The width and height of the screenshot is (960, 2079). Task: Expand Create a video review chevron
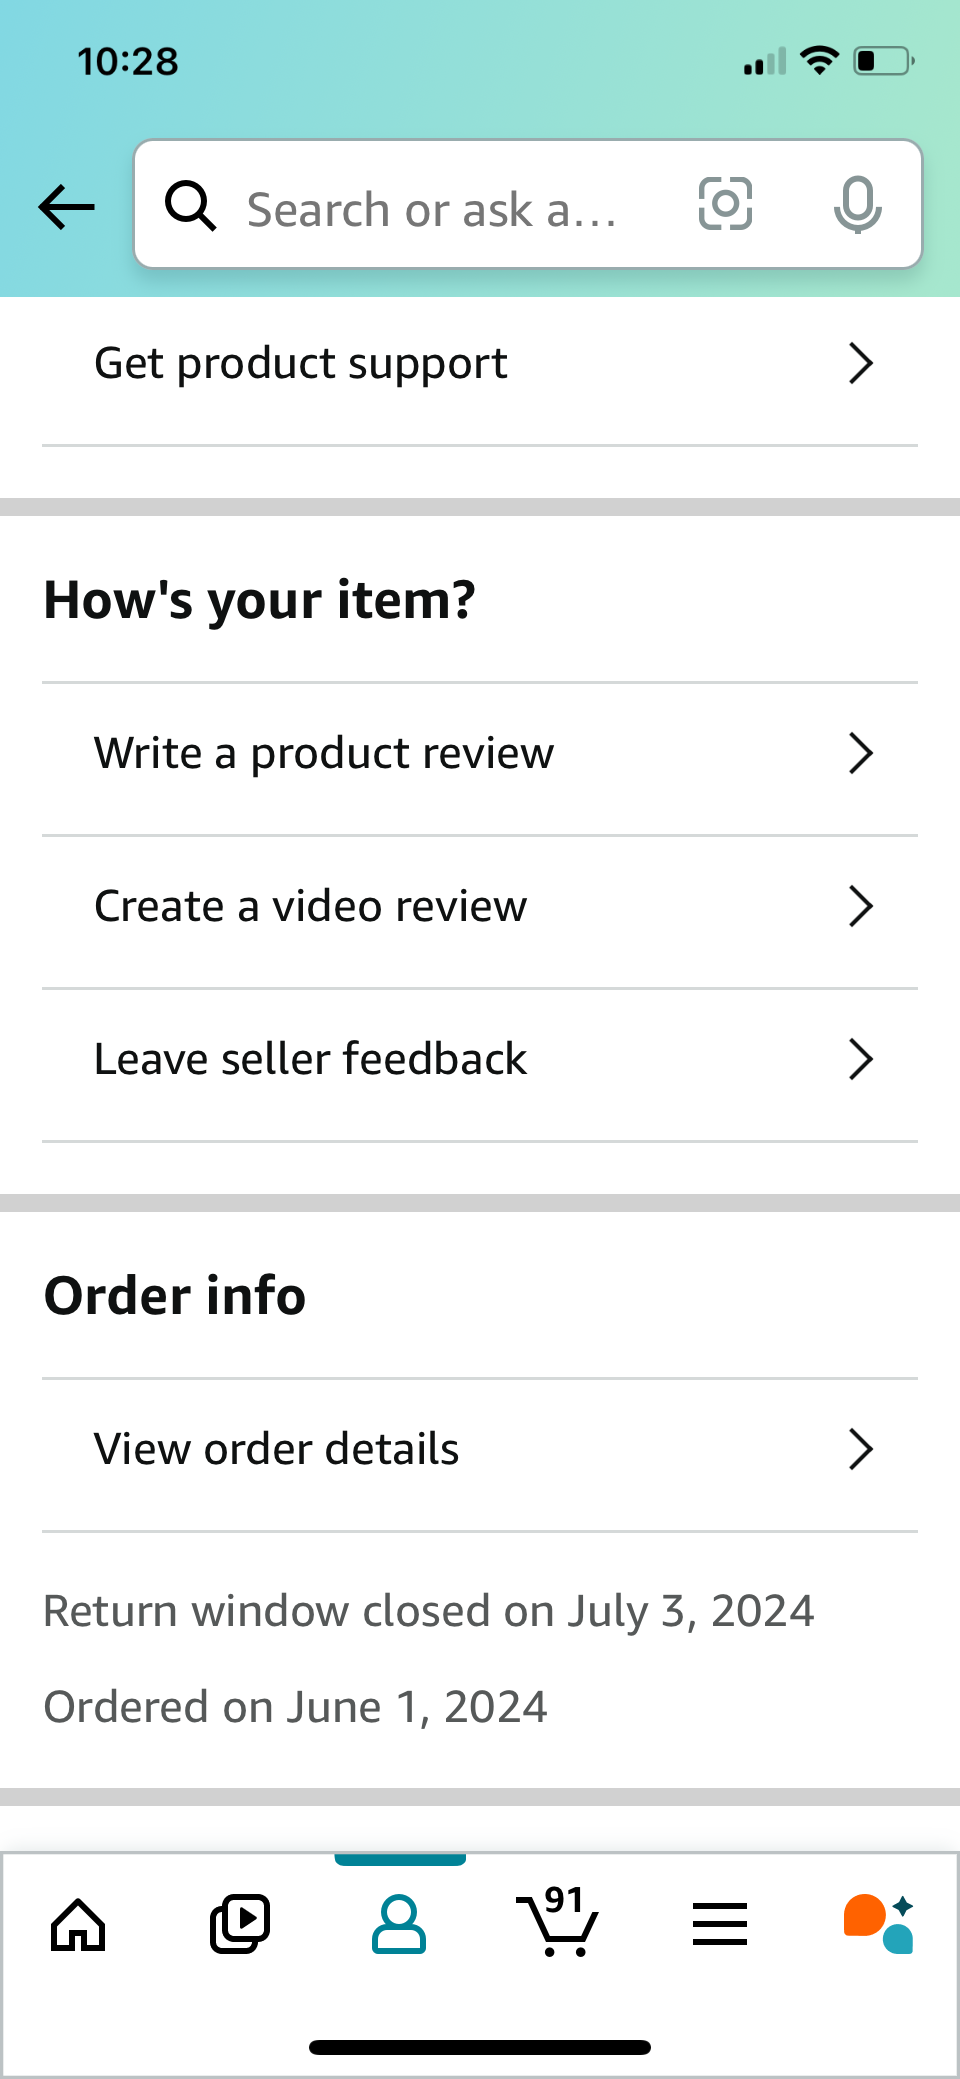860,906
